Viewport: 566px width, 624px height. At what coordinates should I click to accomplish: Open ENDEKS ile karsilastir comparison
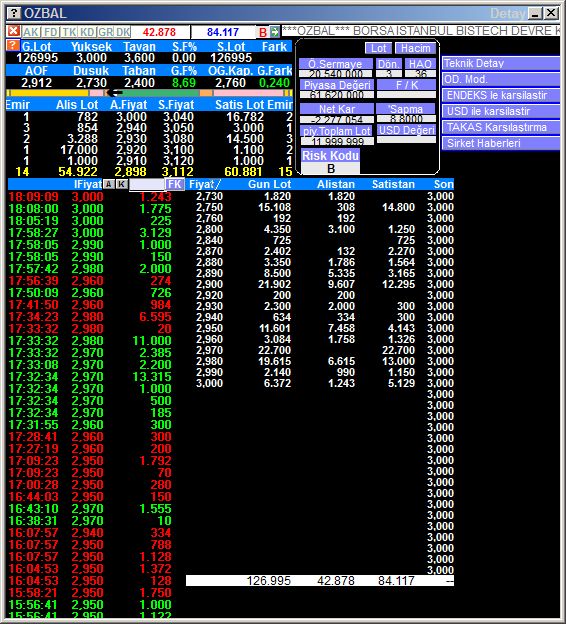click(x=501, y=96)
